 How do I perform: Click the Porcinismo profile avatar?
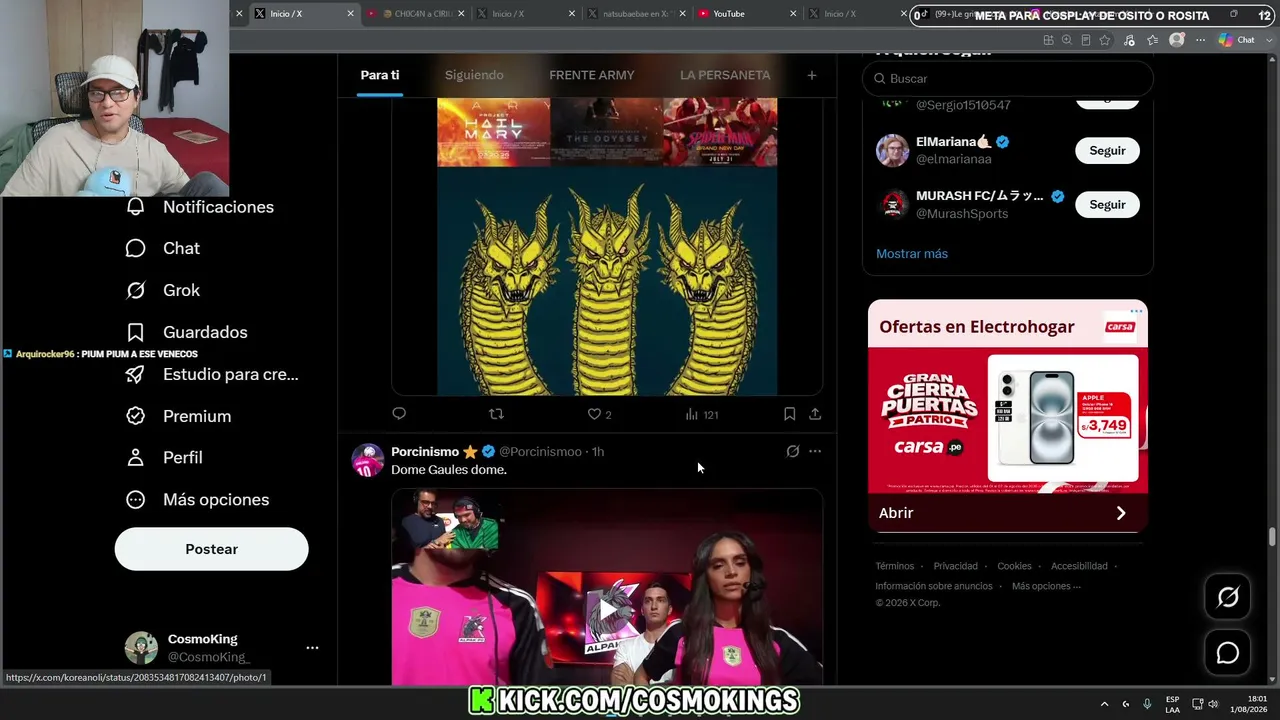[368, 460]
